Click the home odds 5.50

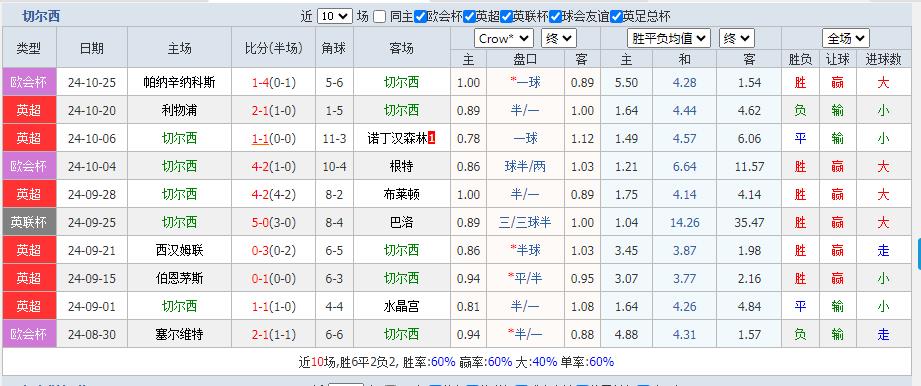point(626,83)
